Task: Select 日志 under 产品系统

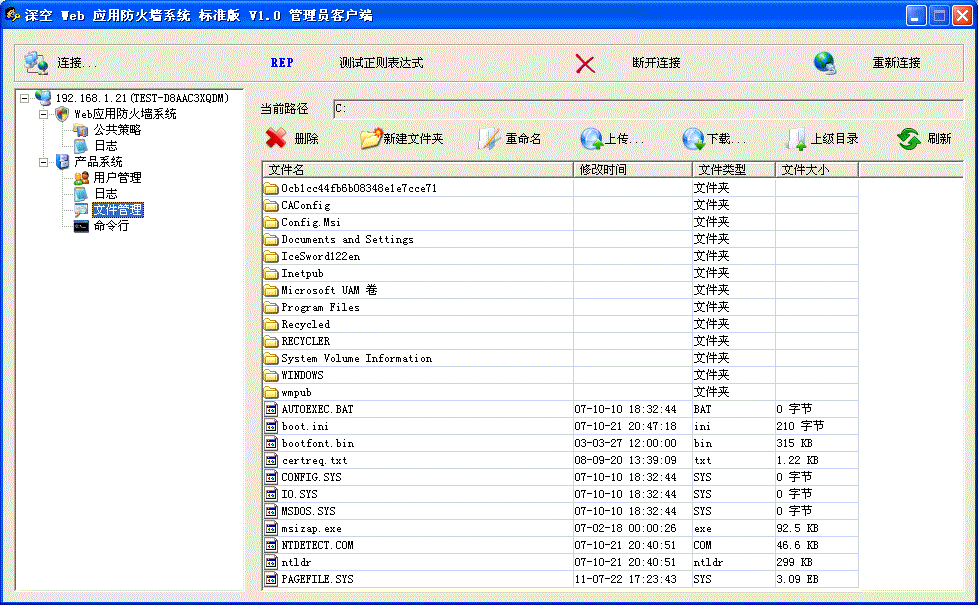Action: coord(105,194)
